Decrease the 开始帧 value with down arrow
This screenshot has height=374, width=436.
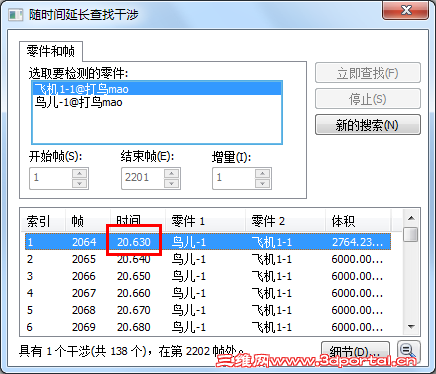click(80, 183)
